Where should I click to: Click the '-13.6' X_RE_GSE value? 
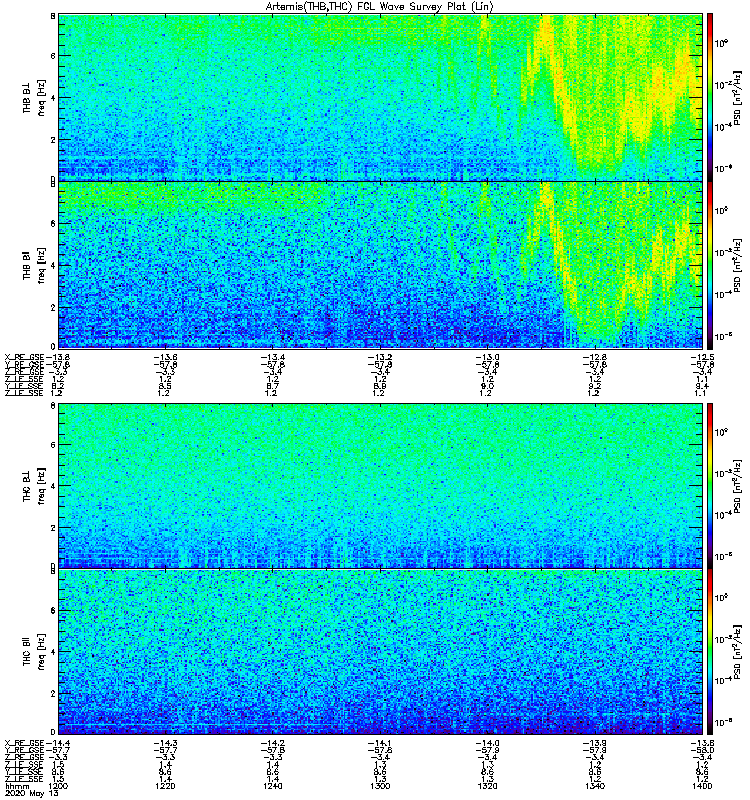166,357
